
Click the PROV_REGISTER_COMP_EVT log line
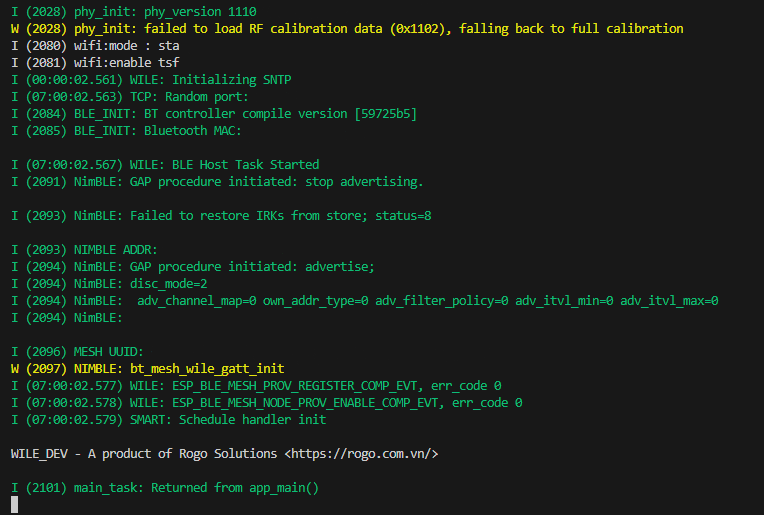256,386
